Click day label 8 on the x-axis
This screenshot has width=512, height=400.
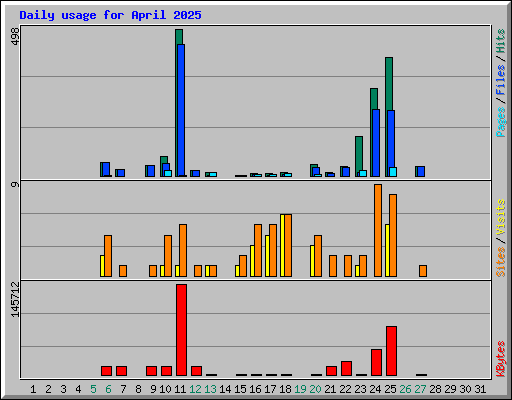138,389
